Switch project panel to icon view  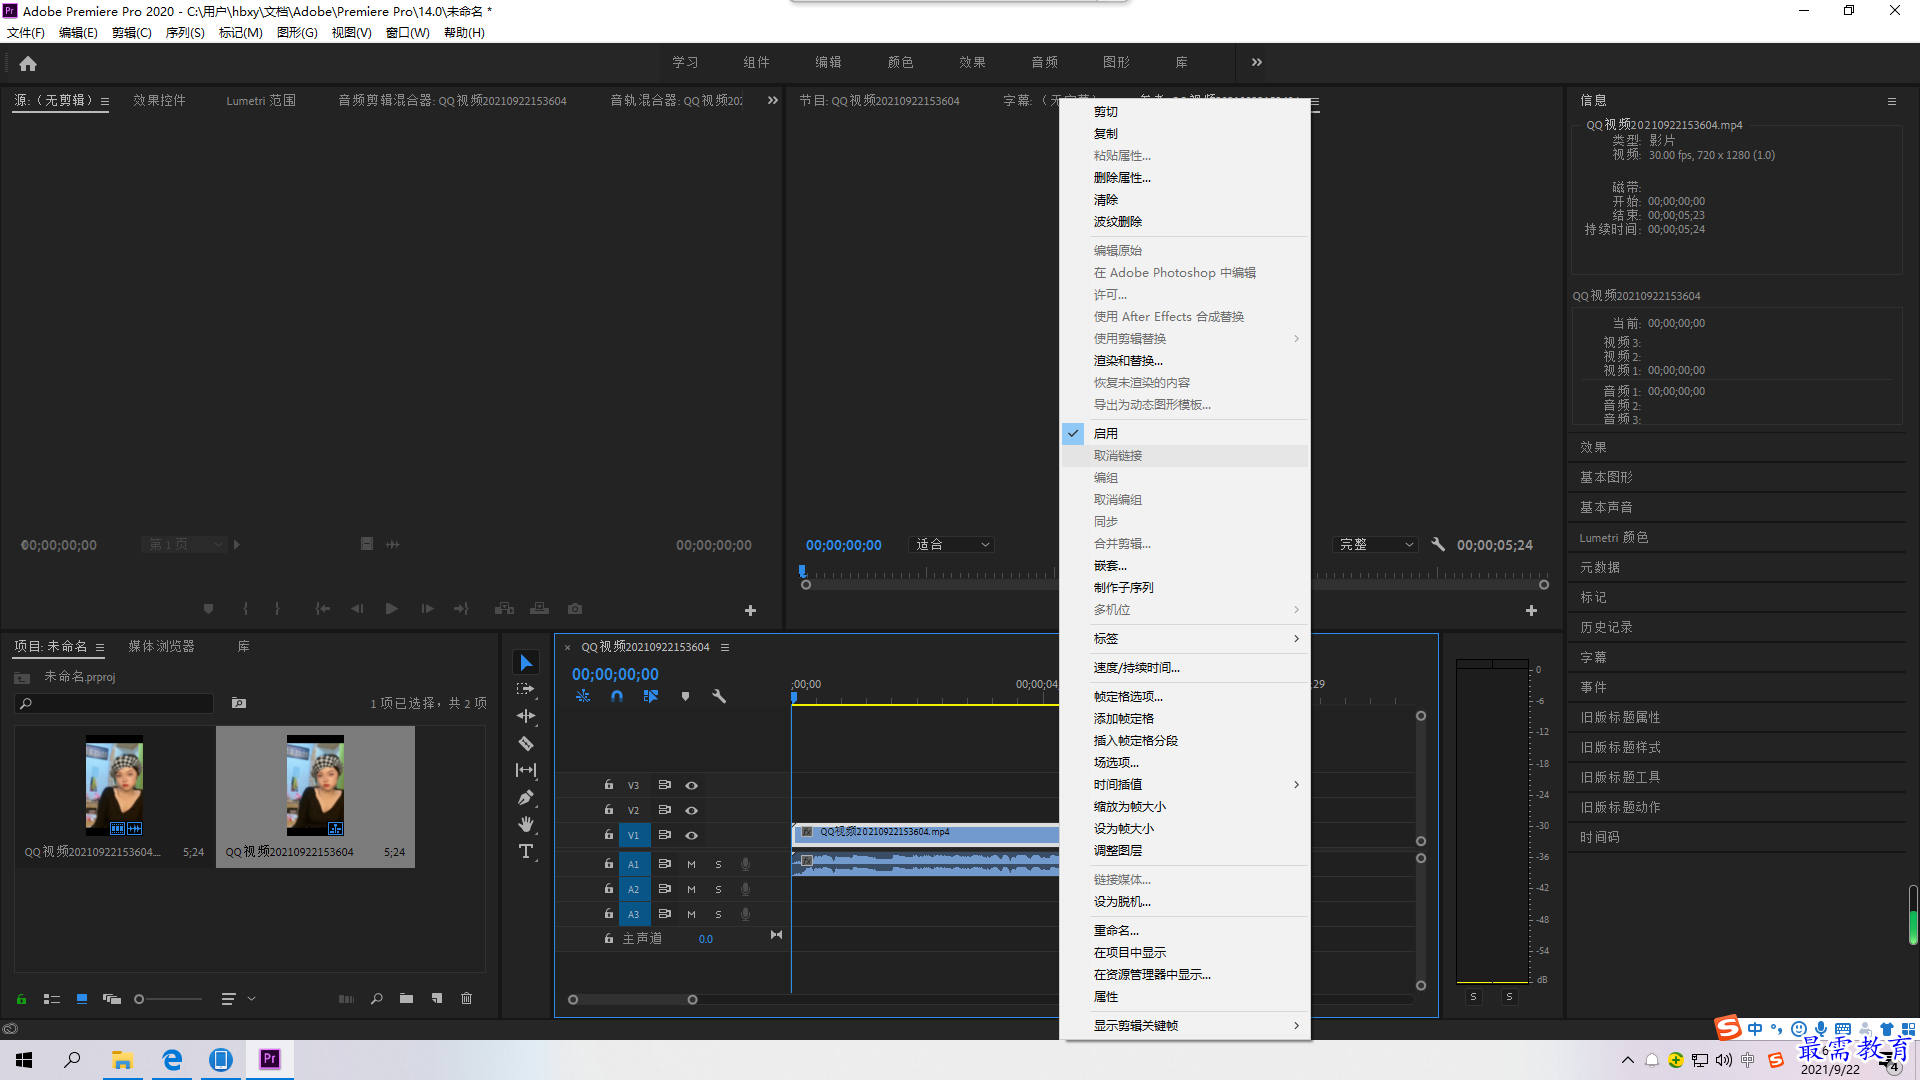click(x=82, y=998)
